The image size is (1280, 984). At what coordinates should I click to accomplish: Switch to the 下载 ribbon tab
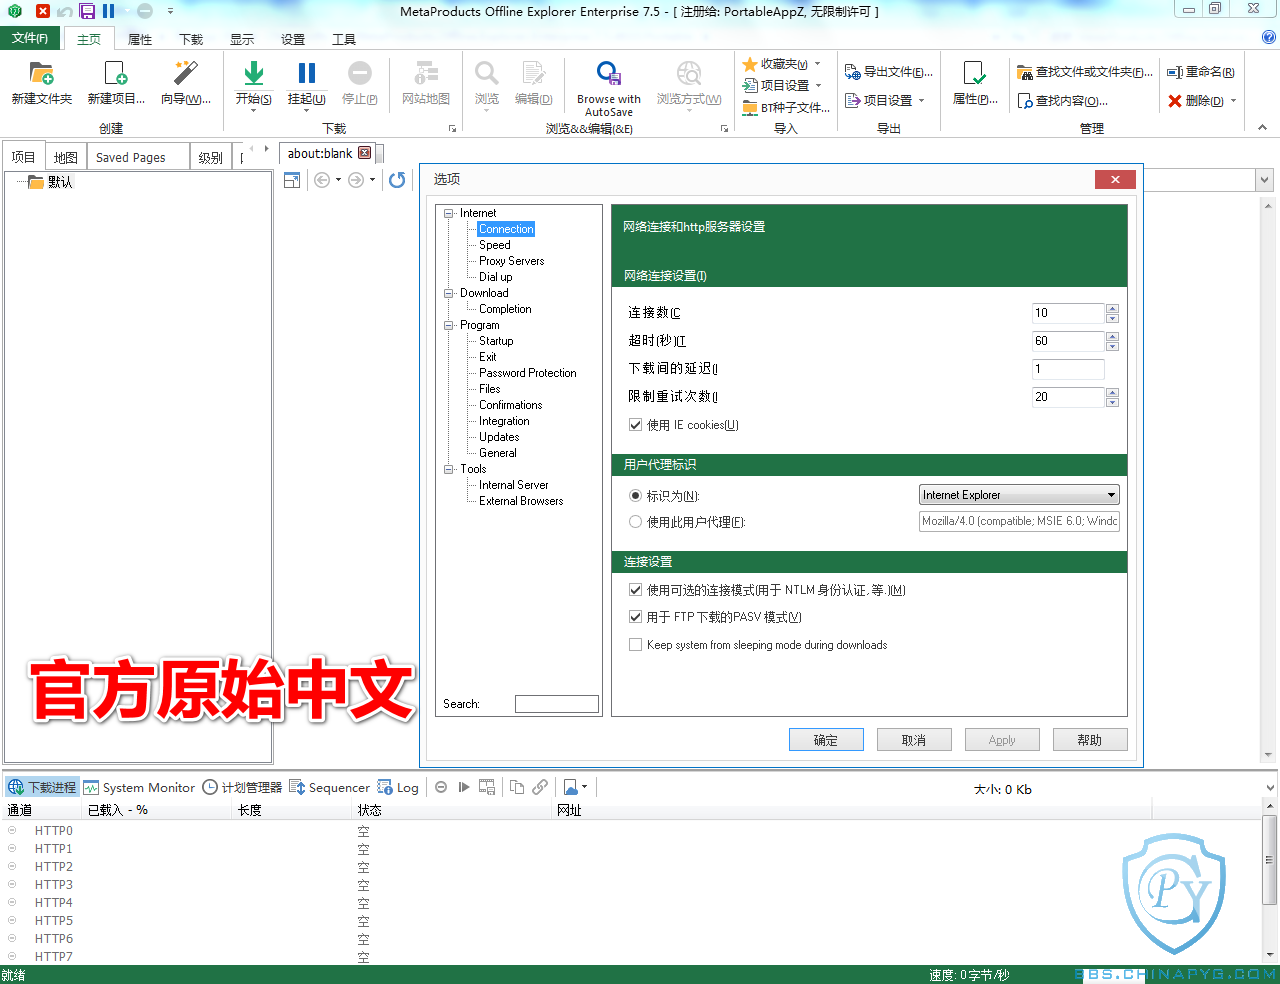tap(191, 40)
